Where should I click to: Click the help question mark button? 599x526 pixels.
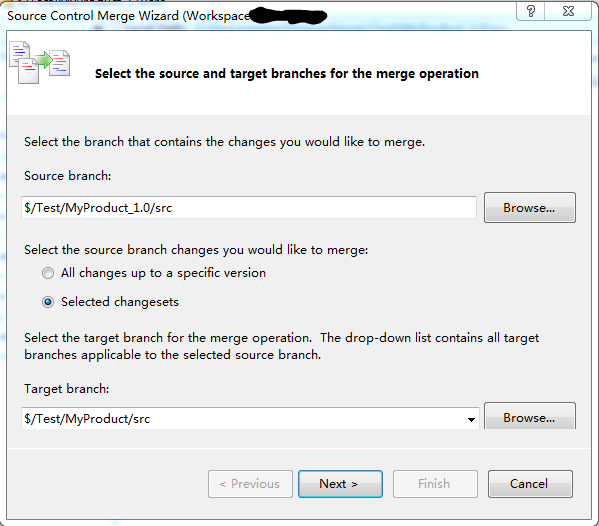click(531, 11)
